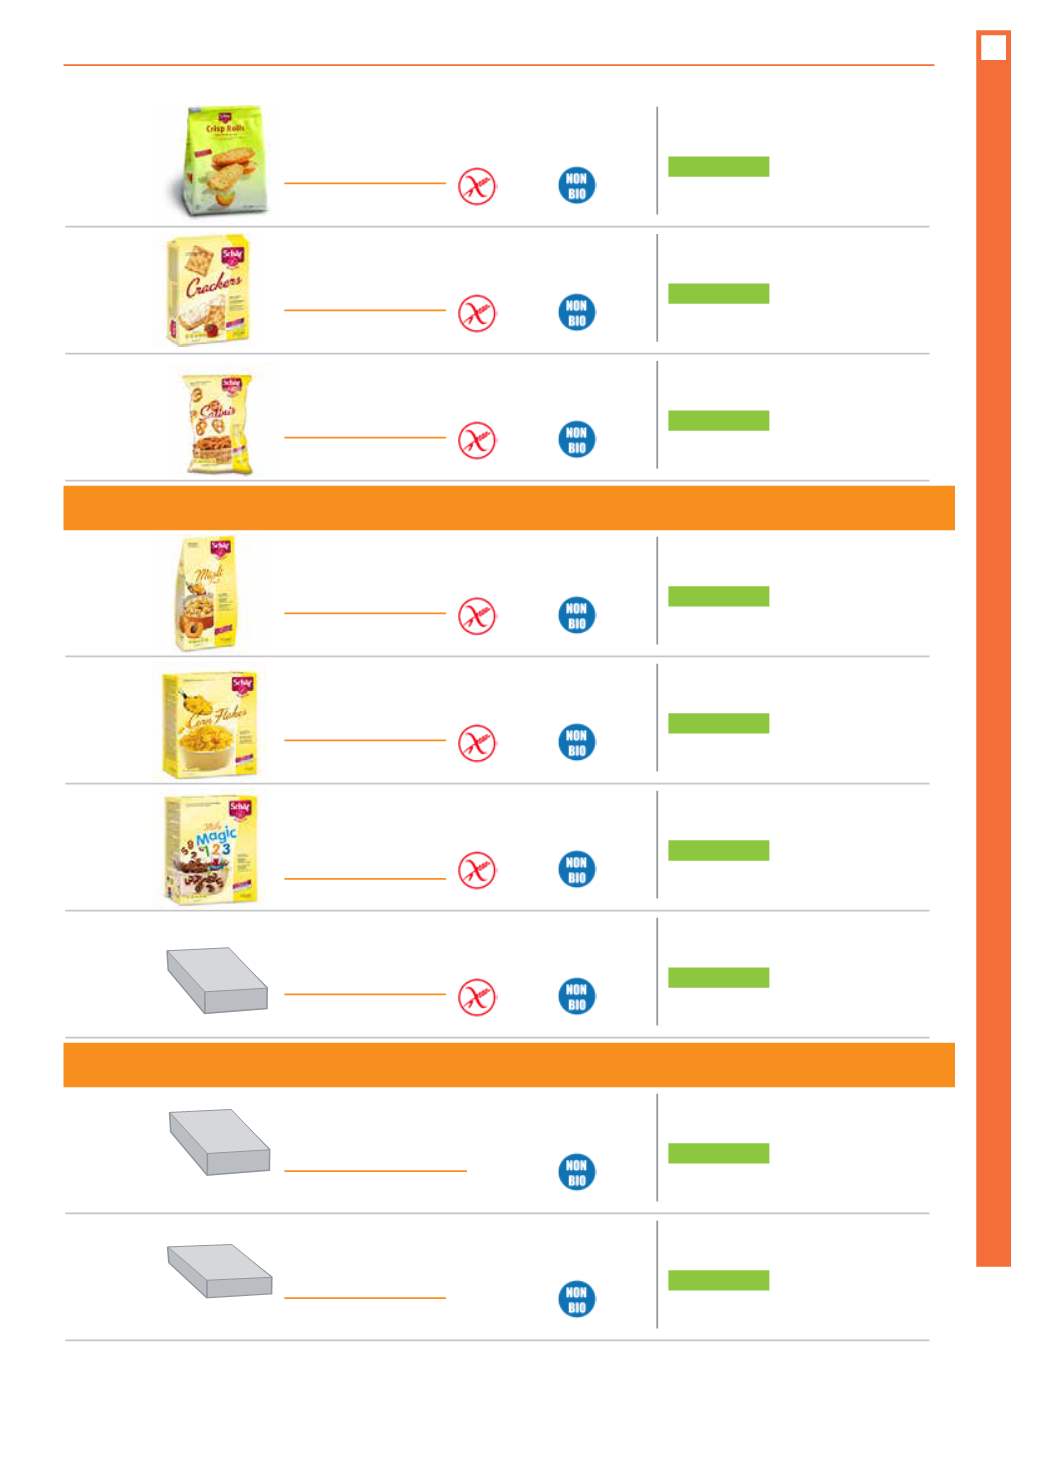Click the NON BIO badge in the last product row
Screen dimensions: 1040x1471
point(577,1299)
